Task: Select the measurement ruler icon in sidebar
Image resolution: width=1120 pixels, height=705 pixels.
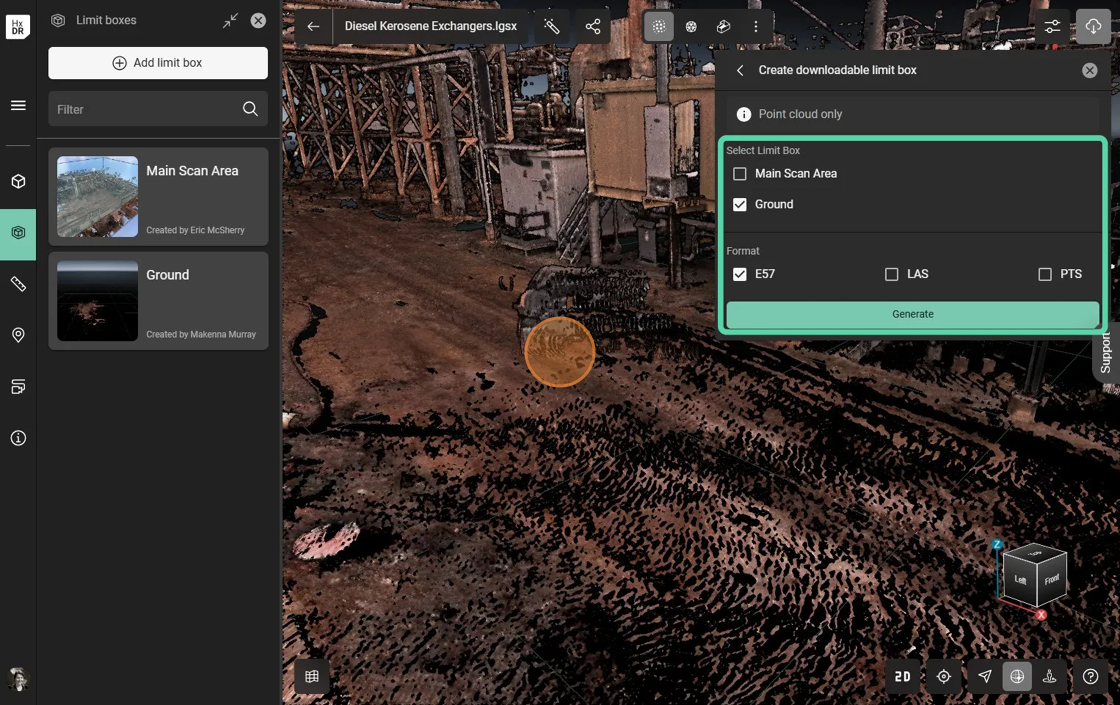Action: pos(18,284)
